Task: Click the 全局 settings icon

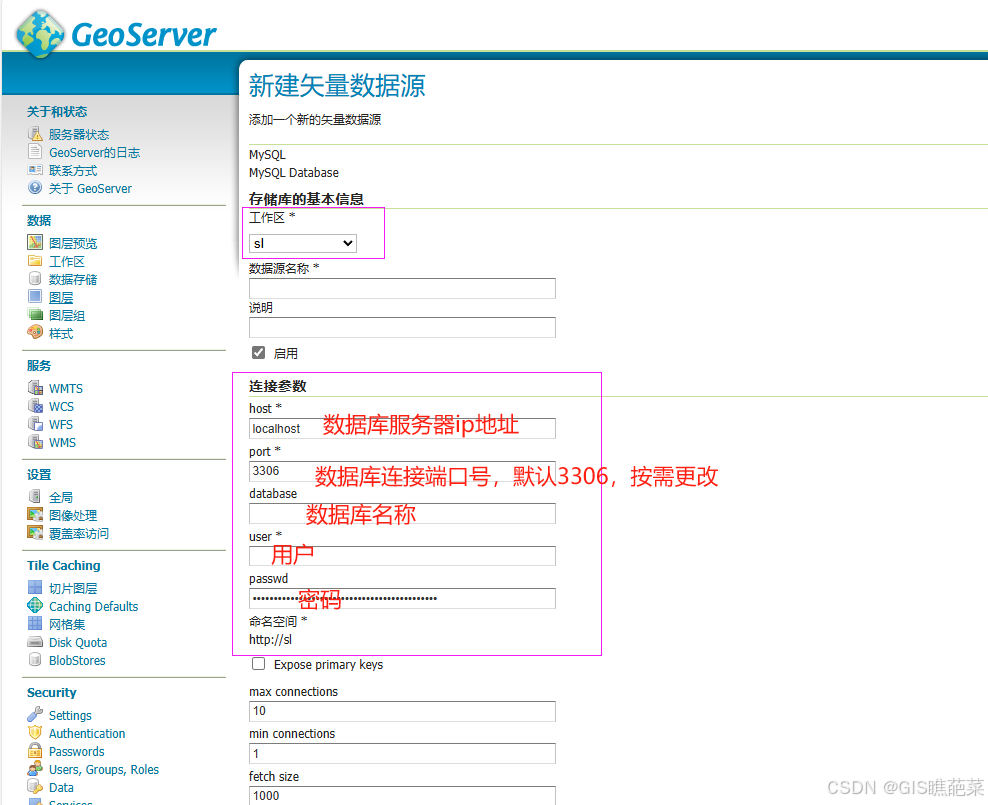Action: tap(35, 496)
